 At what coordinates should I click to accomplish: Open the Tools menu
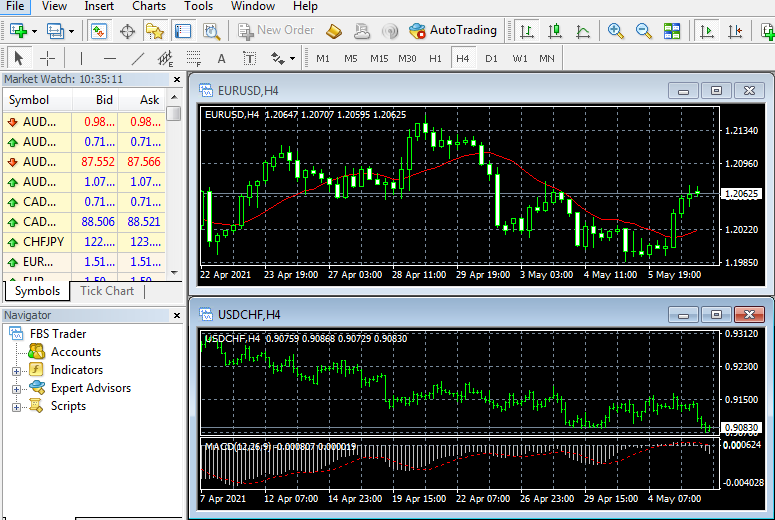[198, 6]
